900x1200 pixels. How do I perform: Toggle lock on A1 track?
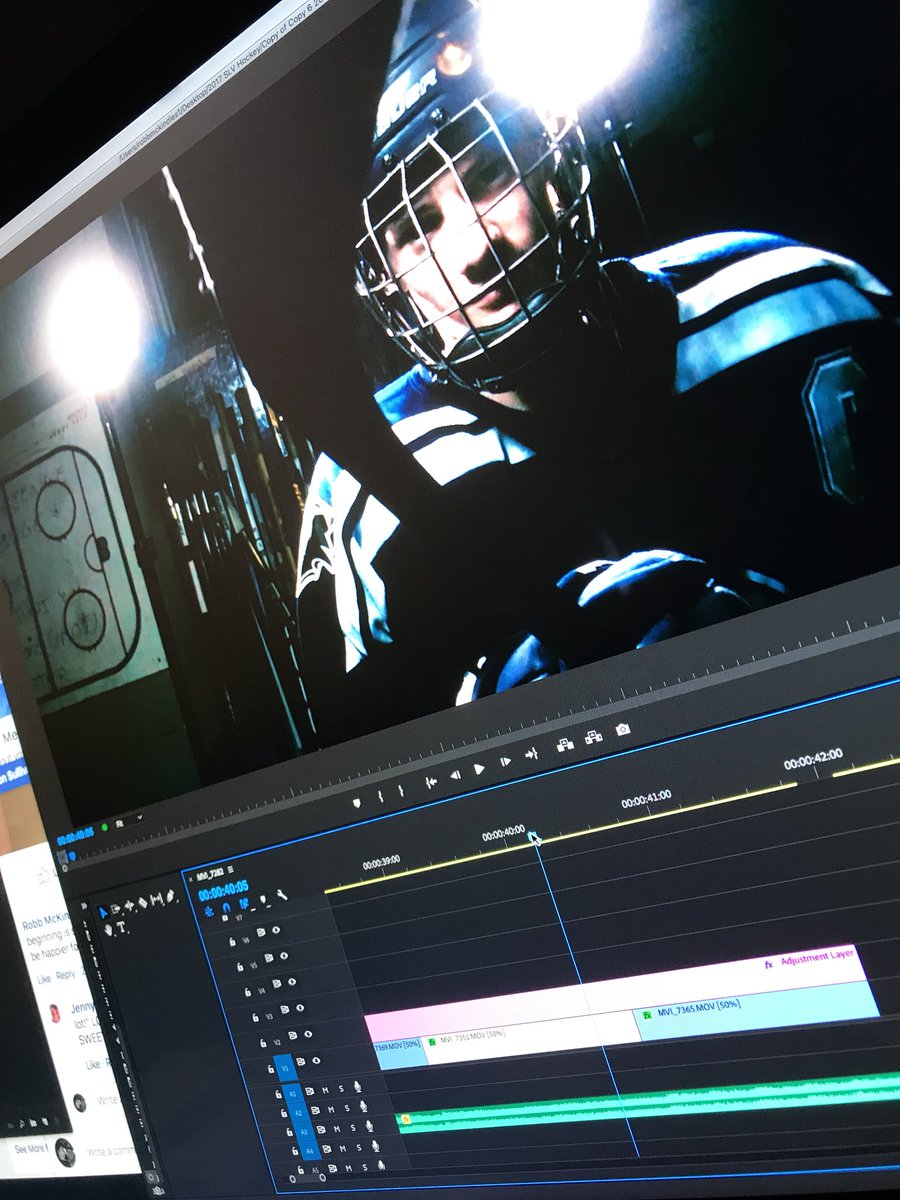(x=278, y=1094)
